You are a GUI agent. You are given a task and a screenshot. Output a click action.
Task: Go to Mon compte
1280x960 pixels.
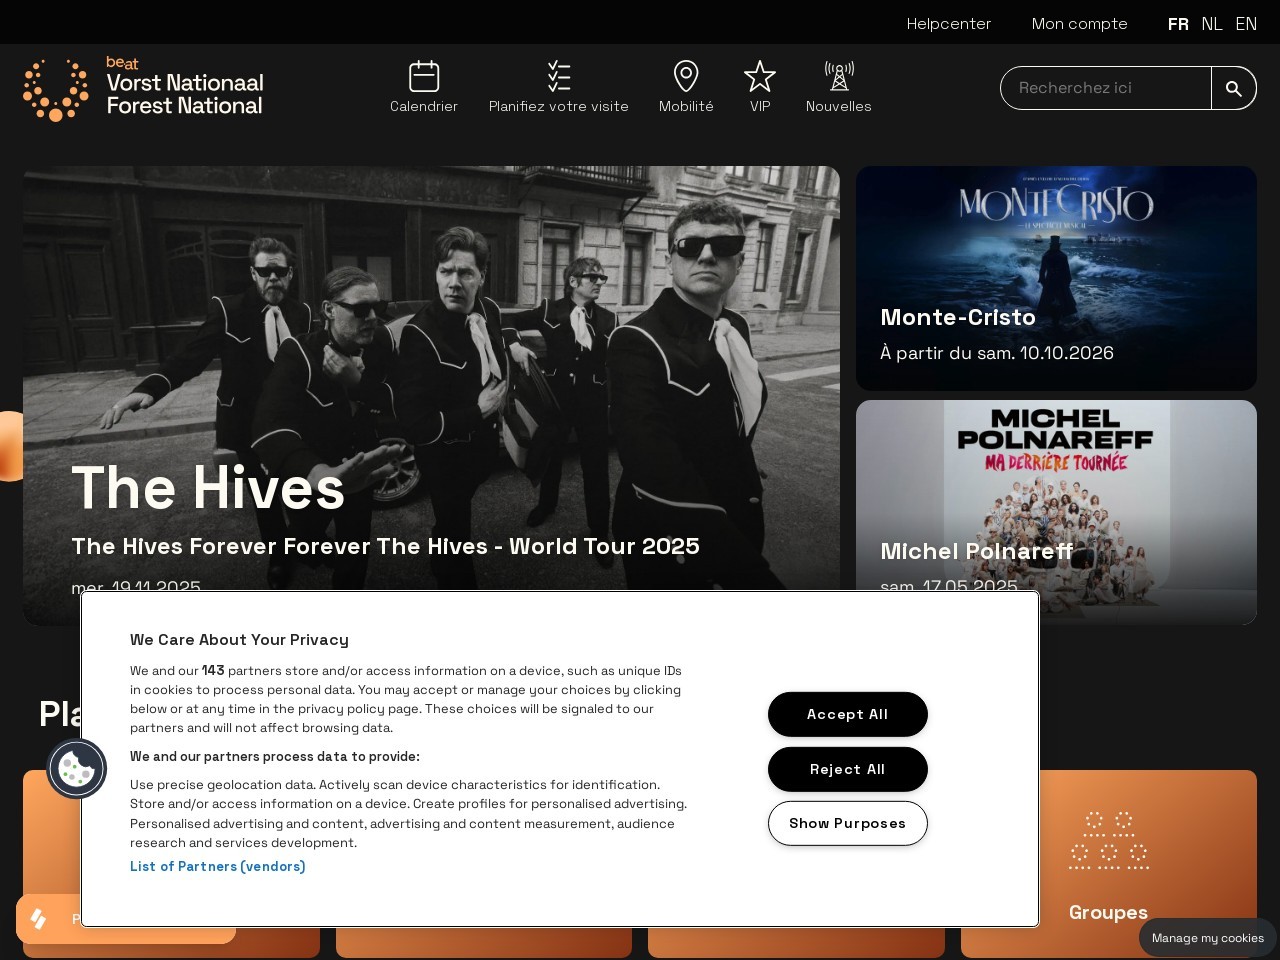[1080, 23]
